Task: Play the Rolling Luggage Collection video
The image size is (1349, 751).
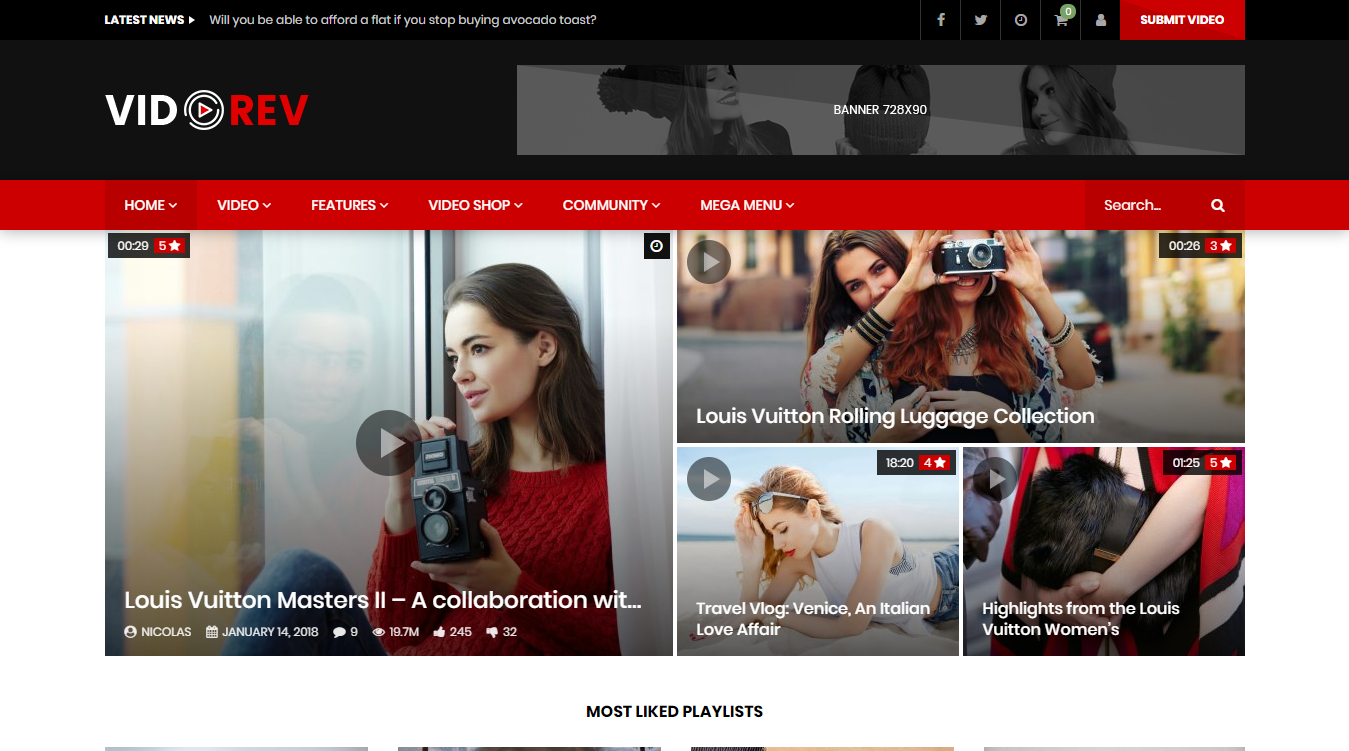Action: pyautogui.click(x=709, y=262)
